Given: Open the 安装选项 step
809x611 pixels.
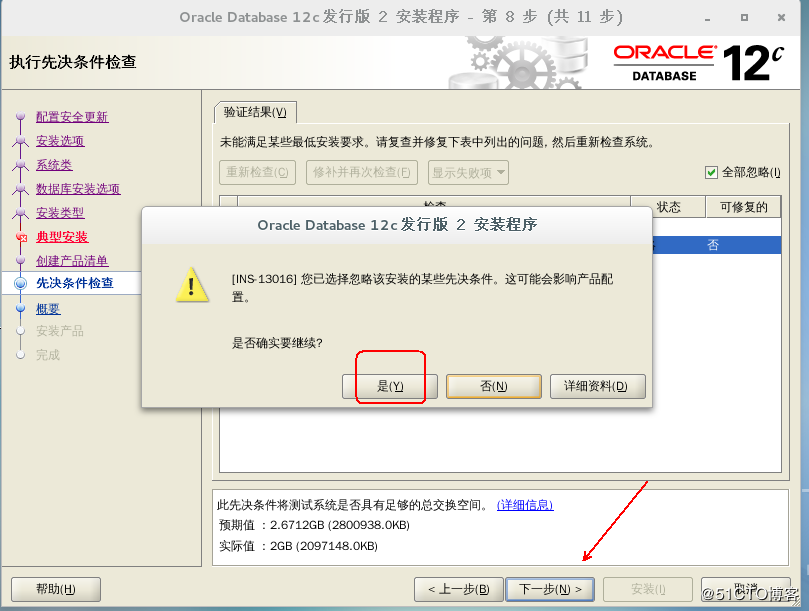Looking at the screenshot, I should pyautogui.click(x=60, y=141).
